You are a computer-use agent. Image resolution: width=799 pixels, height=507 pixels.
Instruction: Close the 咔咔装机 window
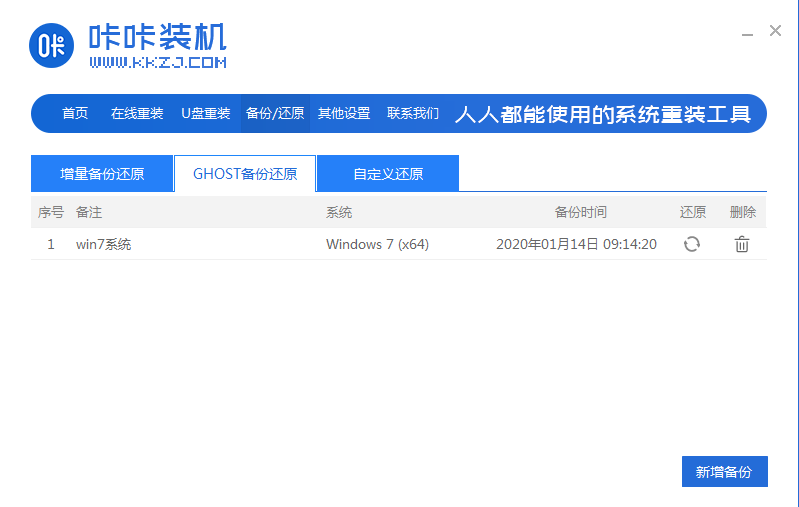point(775,31)
